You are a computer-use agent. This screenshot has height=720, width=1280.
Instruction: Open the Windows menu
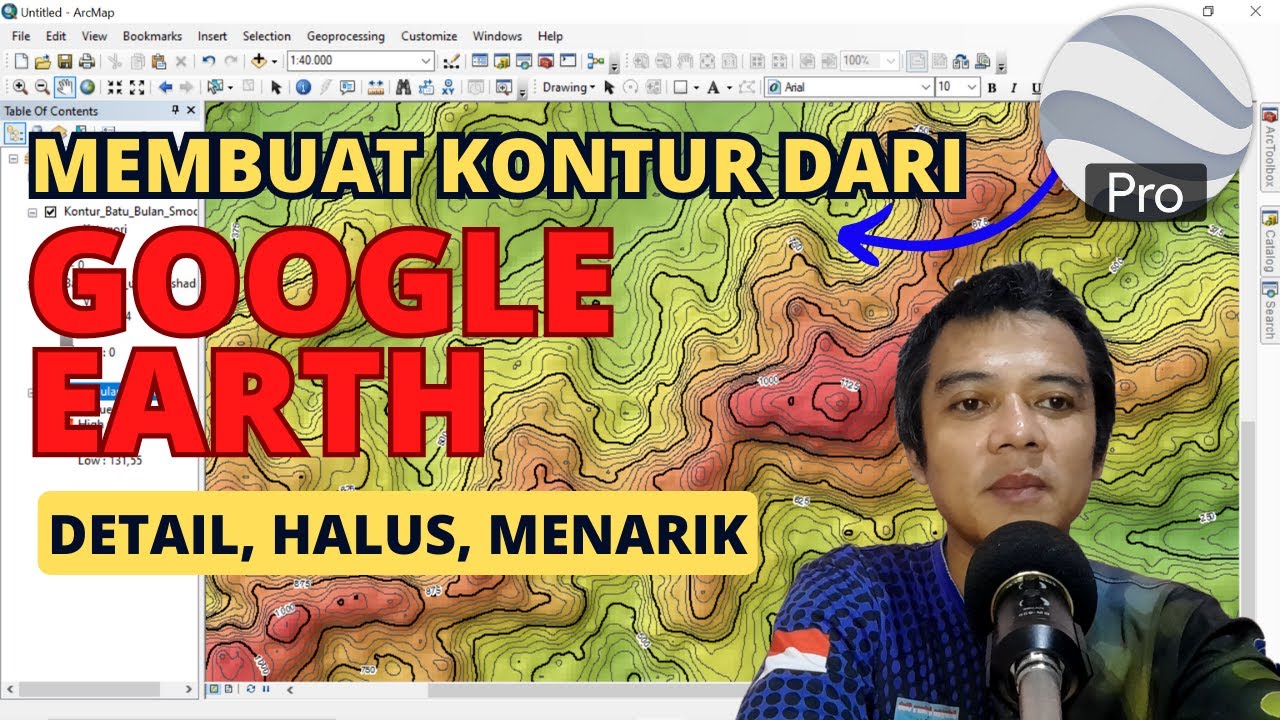pyautogui.click(x=497, y=36)
